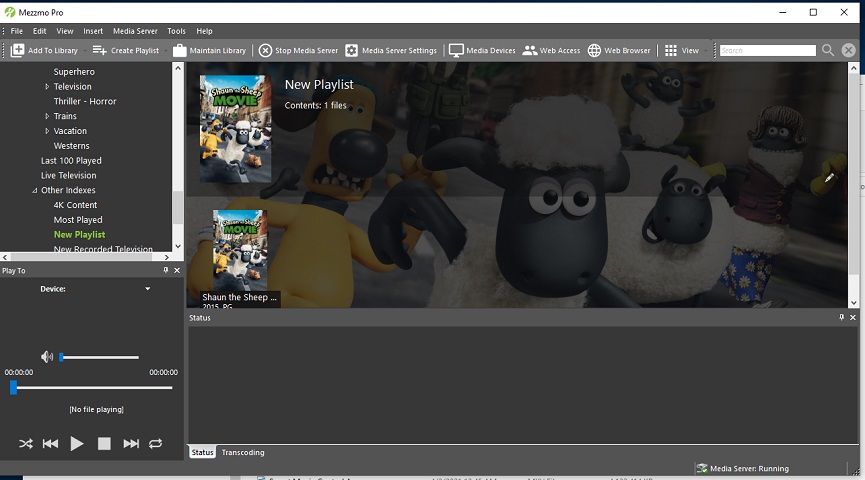This screenshot has height=480, width=865.
Task: Open the Create Playlist dropdown arrow
Action: coord(165,51)
